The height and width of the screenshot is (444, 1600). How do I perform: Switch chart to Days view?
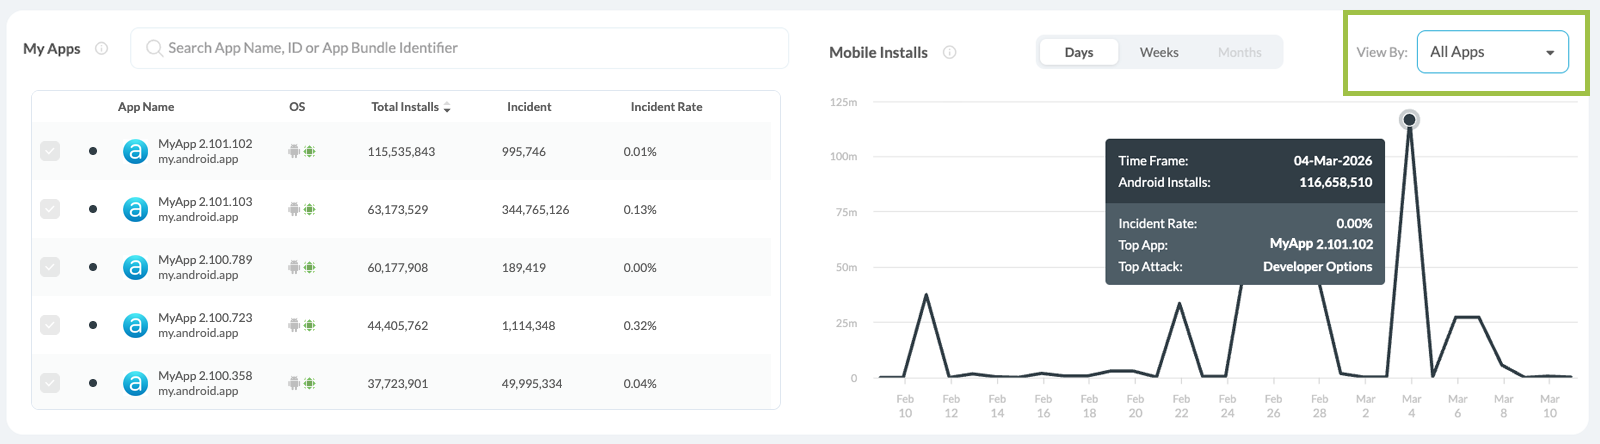[x=1079, y=52]
